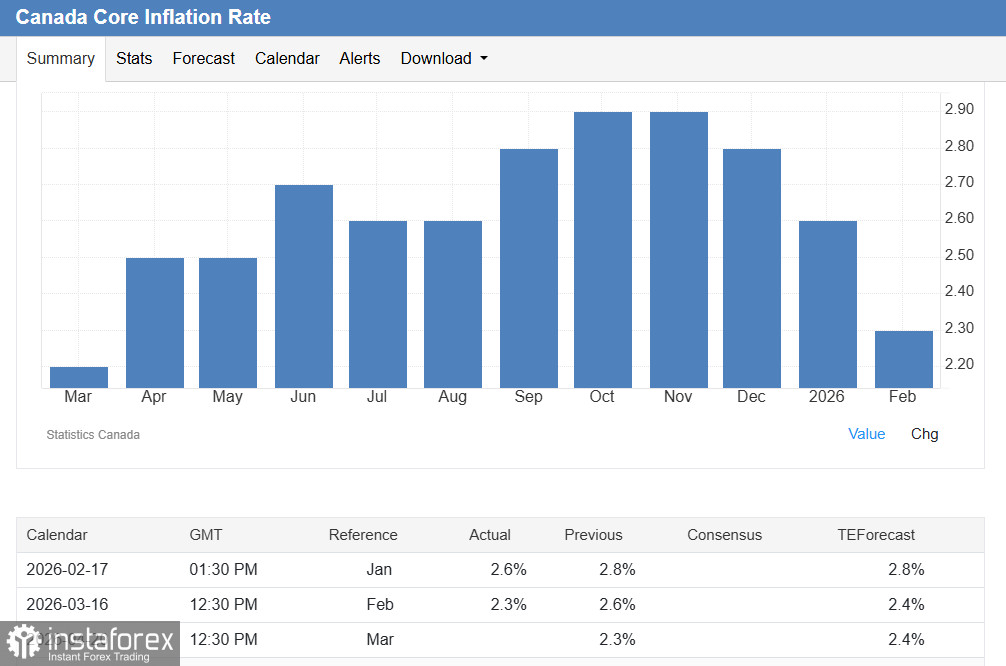The height and width of the screenshot is (666, 1006).
Task: Click the March bar in the chart
Action: coord(79,377)
